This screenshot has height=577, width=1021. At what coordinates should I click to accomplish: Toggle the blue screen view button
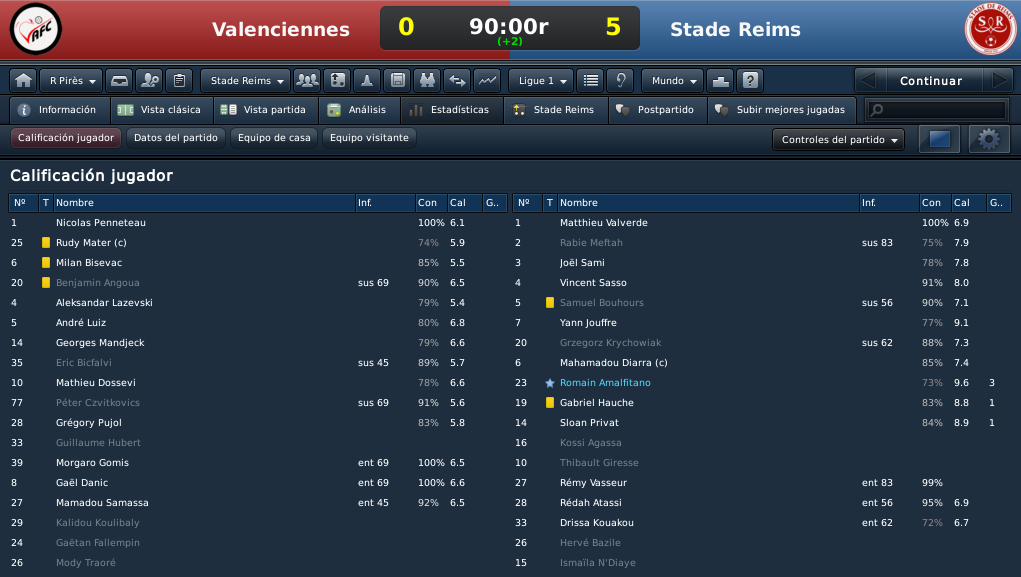(x=939, y=139)
